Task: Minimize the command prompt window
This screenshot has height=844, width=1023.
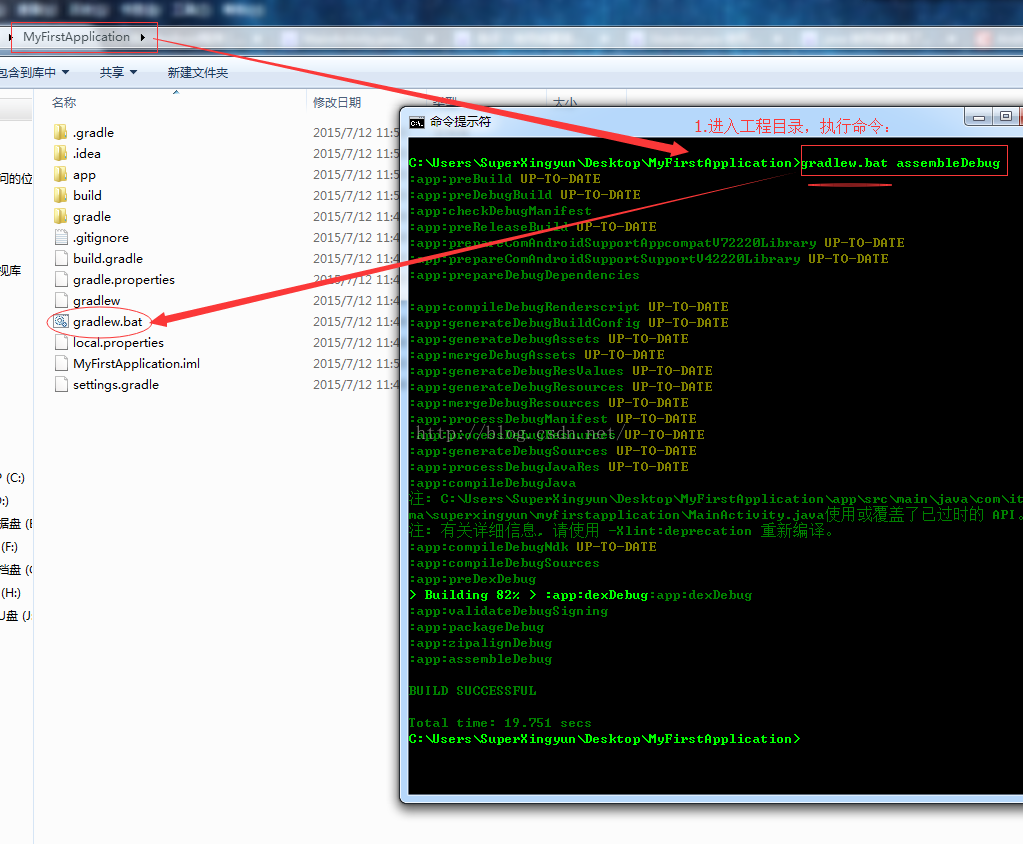Action: (x=979, y=117)
